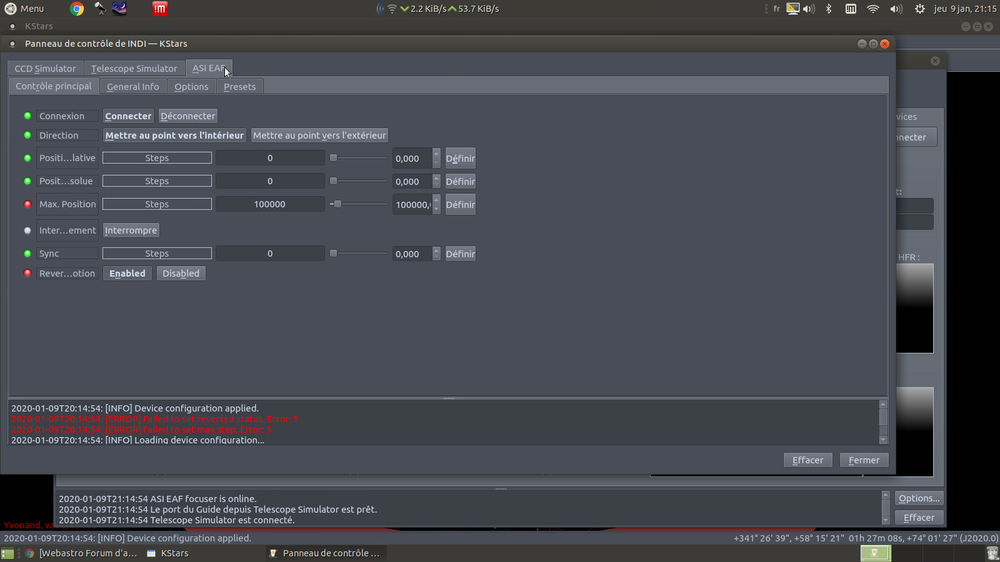Select Mettre au point vers l'extérieur
The height and width of the screenshot is (562, 1000).
319,135
